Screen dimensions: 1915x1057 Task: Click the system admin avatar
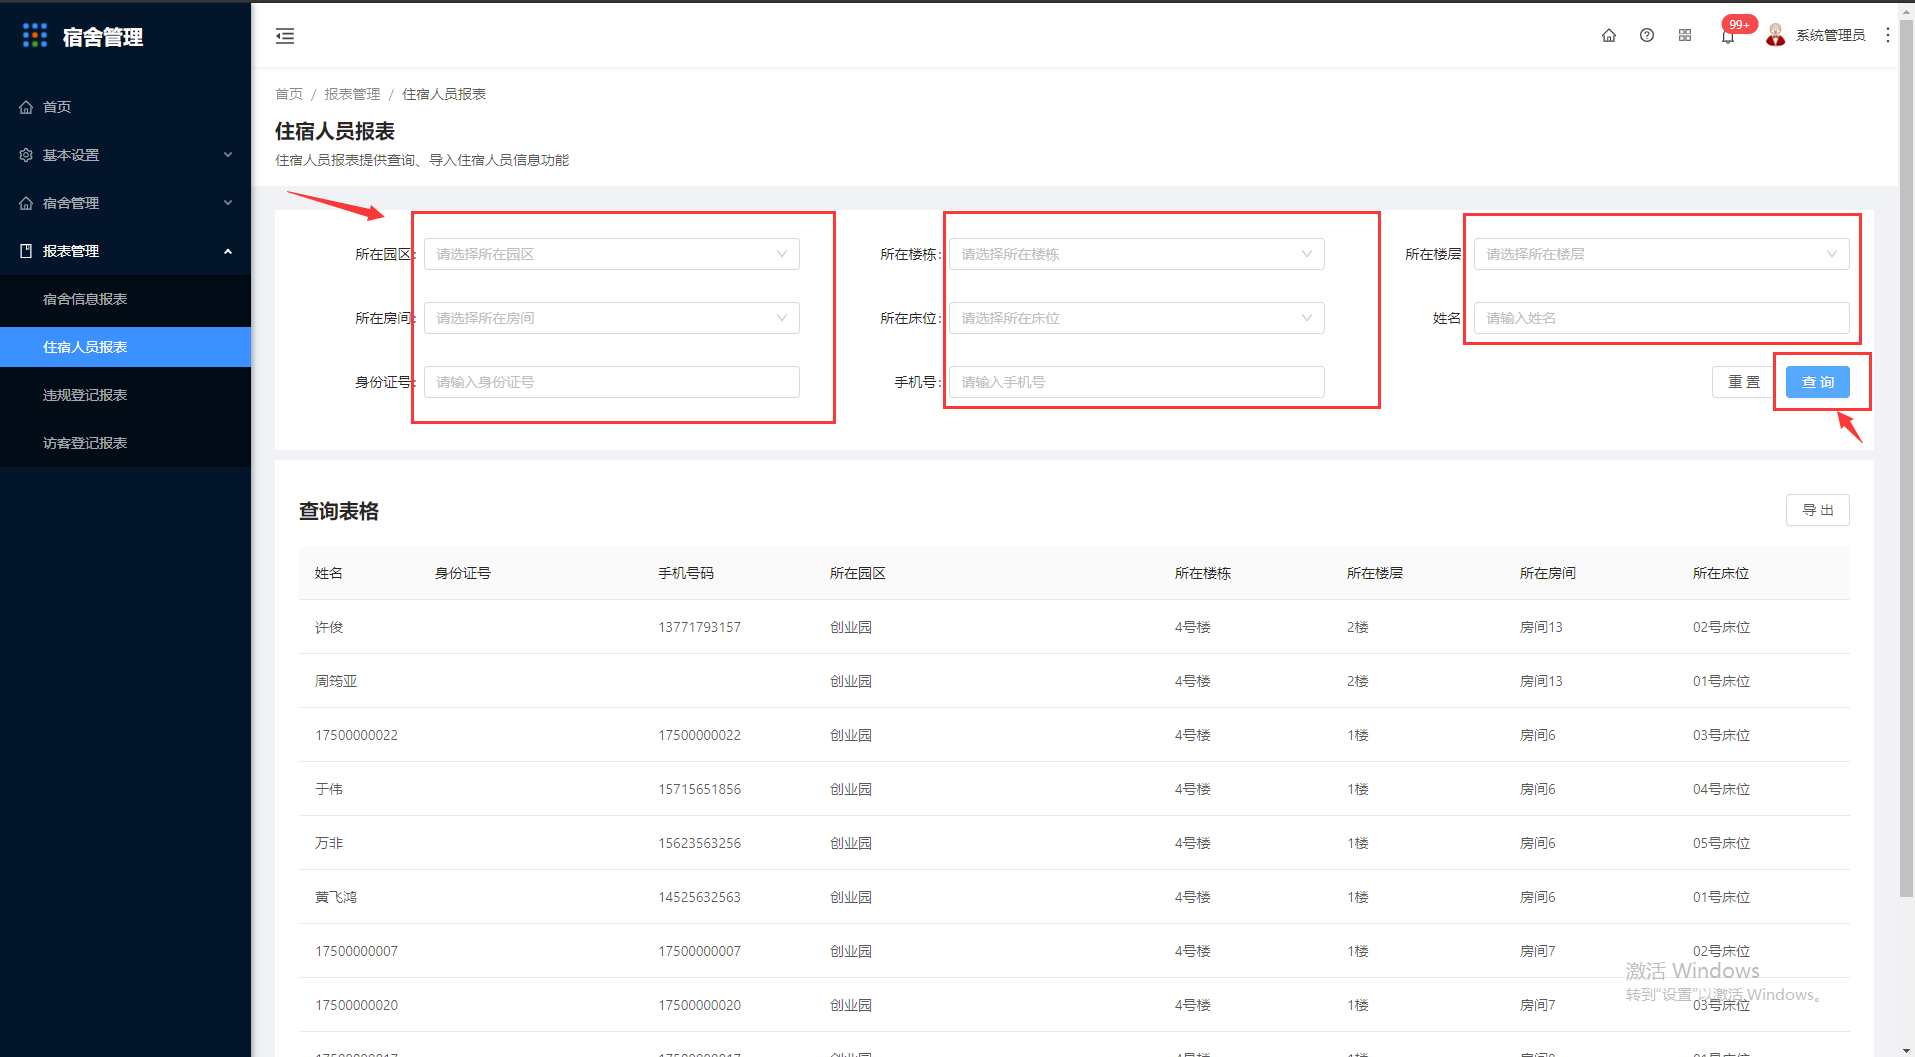1776,35
